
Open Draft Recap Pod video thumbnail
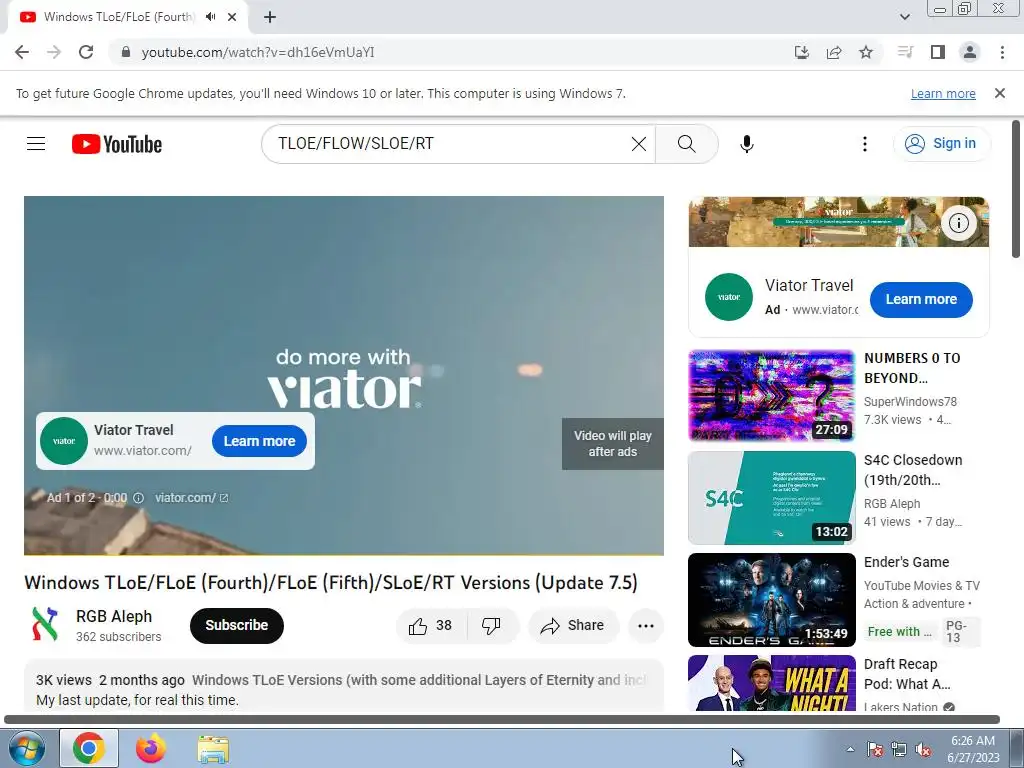tap(771, 683)
